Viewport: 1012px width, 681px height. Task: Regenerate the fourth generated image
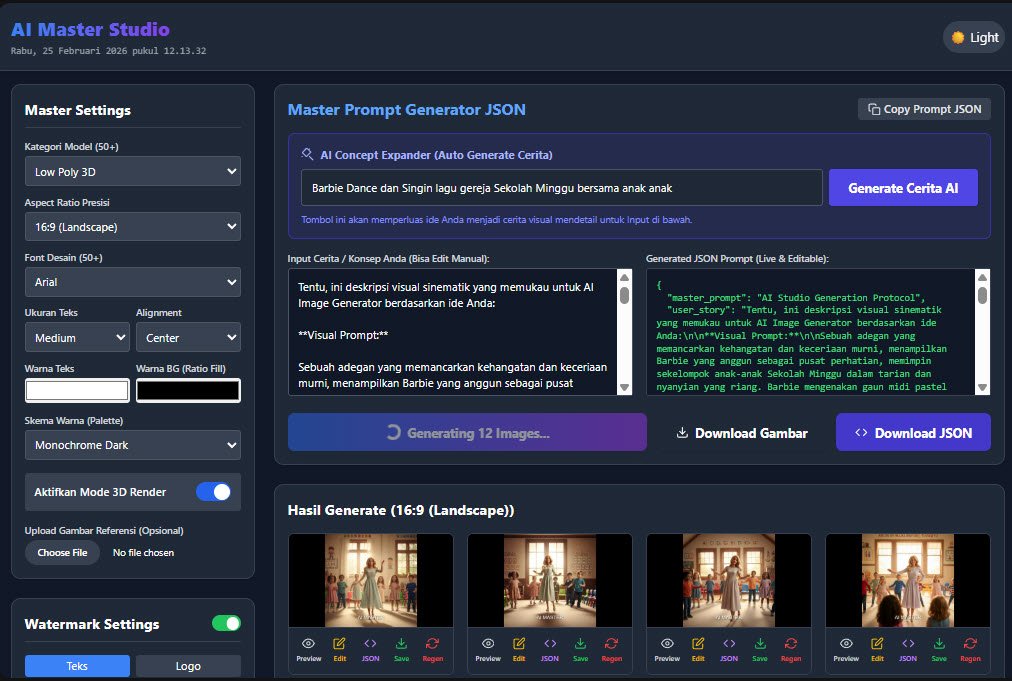pos(970,649)
